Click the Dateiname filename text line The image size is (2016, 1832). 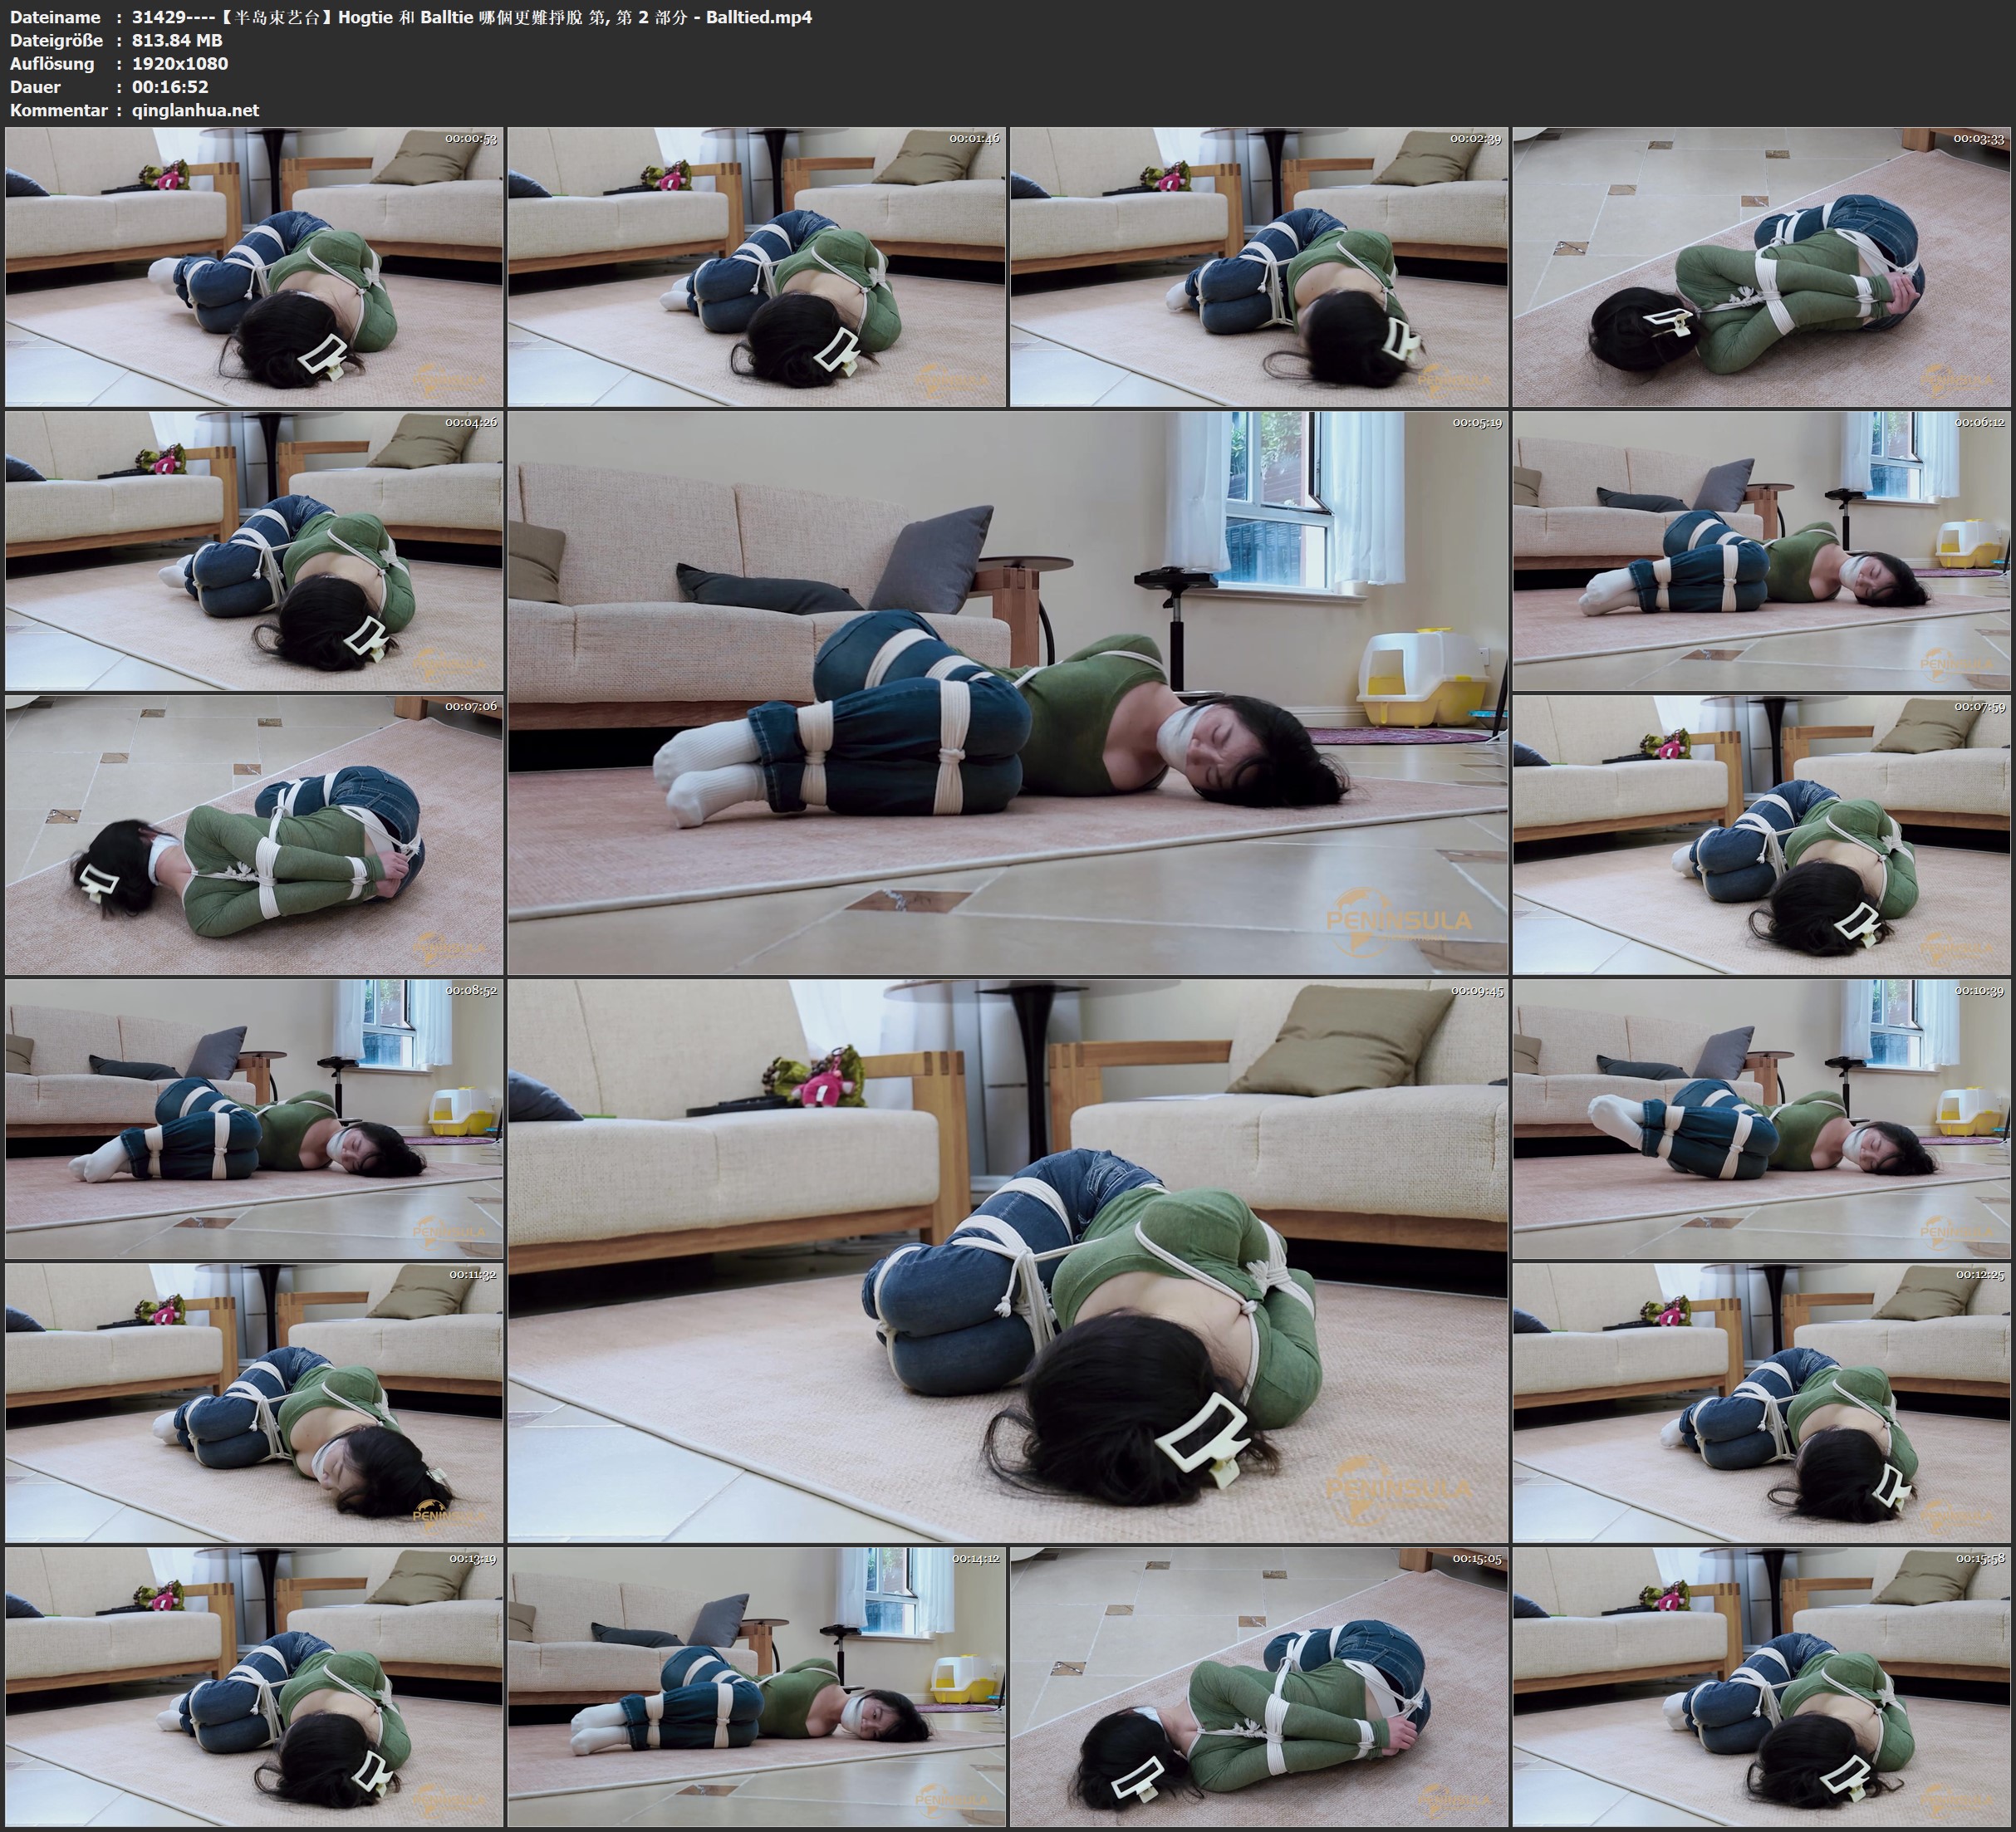click(x=470, y=17)
